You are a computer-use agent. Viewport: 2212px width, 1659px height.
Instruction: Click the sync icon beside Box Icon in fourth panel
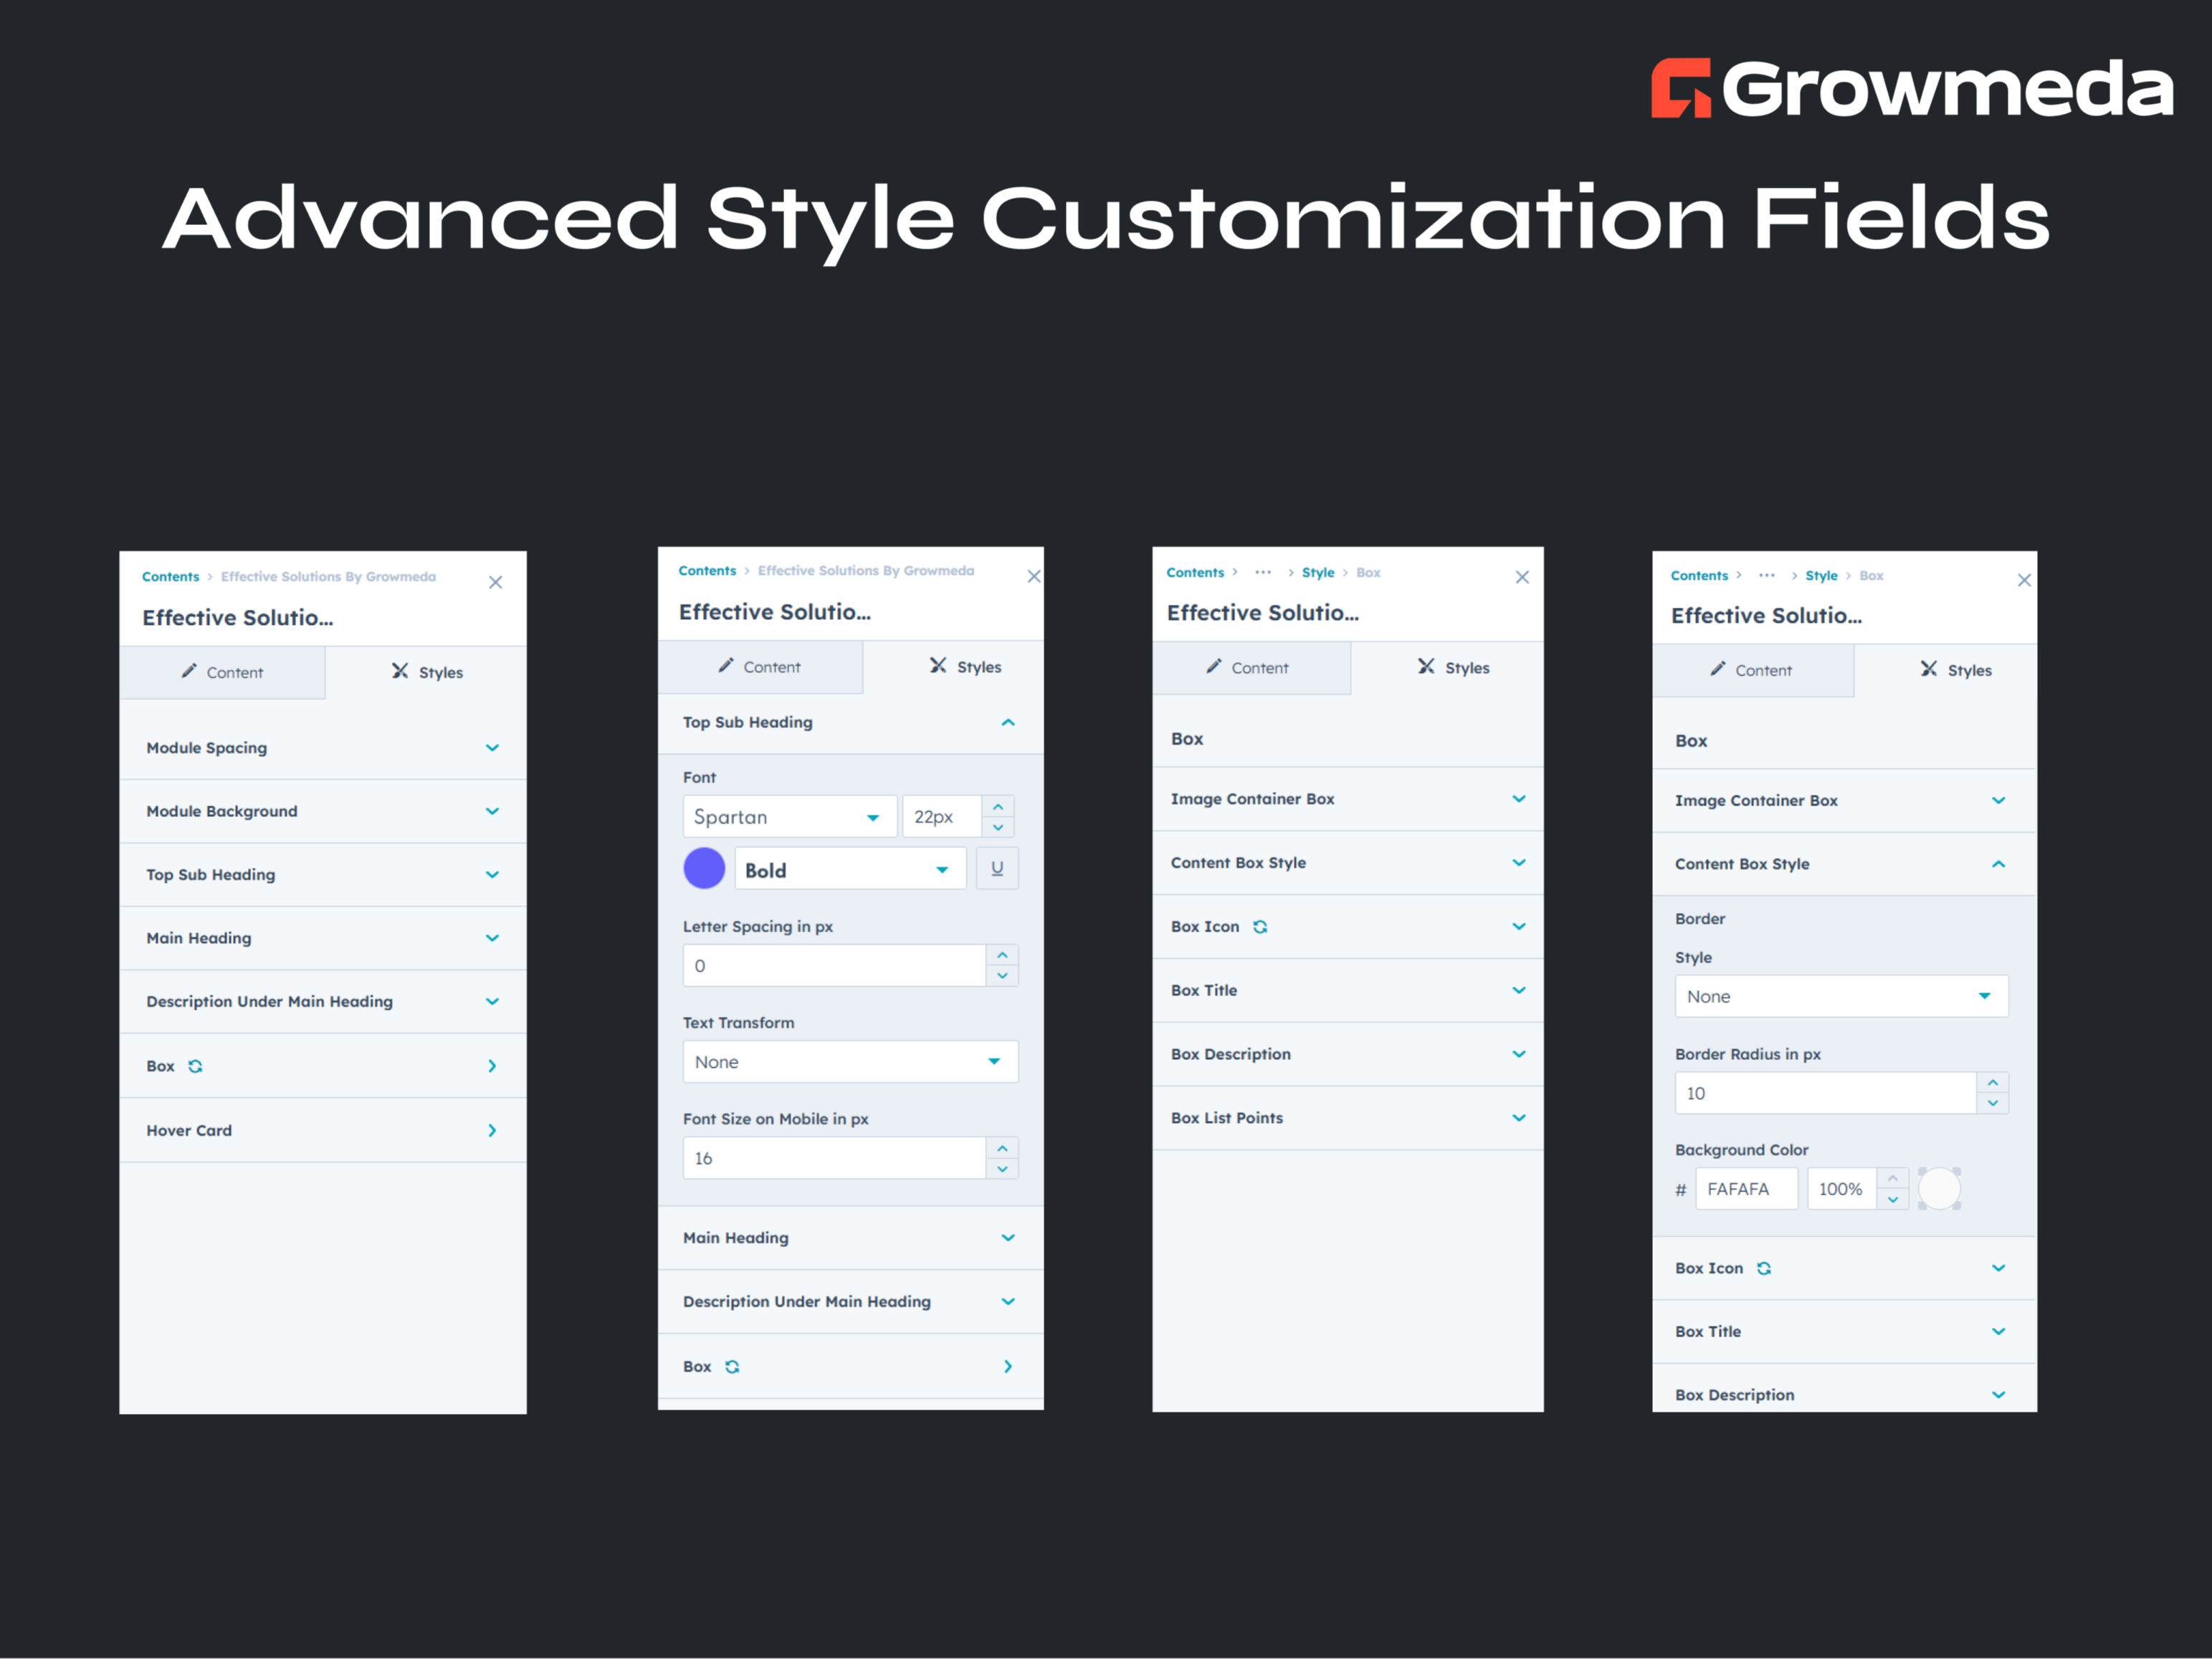point(1763,1268)
